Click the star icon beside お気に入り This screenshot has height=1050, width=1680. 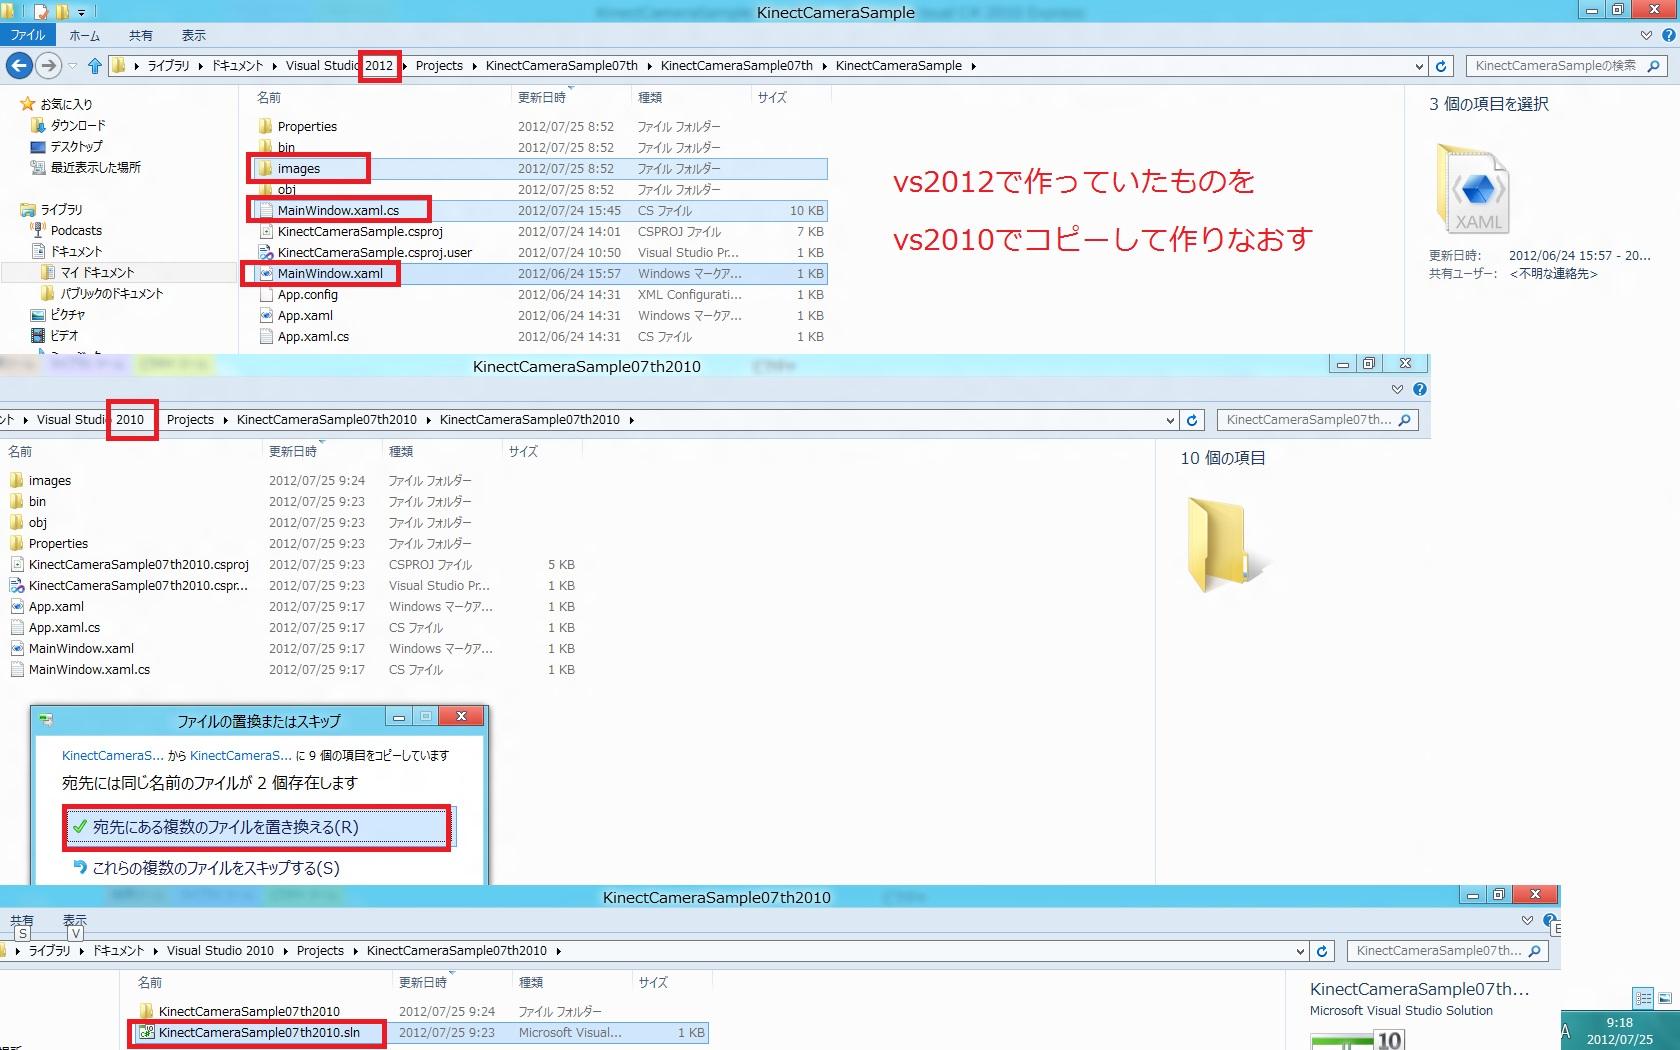[x=27, y=103]
